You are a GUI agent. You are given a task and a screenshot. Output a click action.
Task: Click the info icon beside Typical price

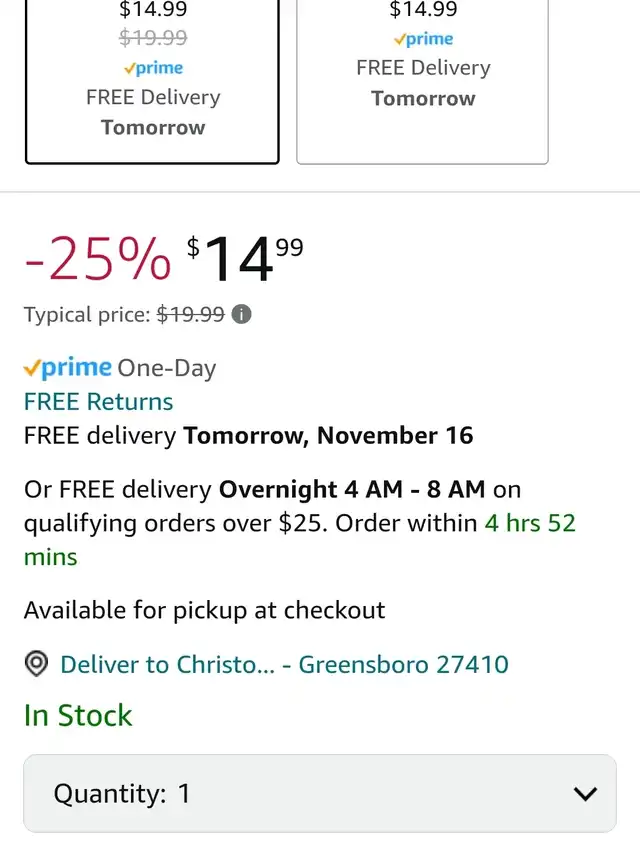(x=241, y=314)
